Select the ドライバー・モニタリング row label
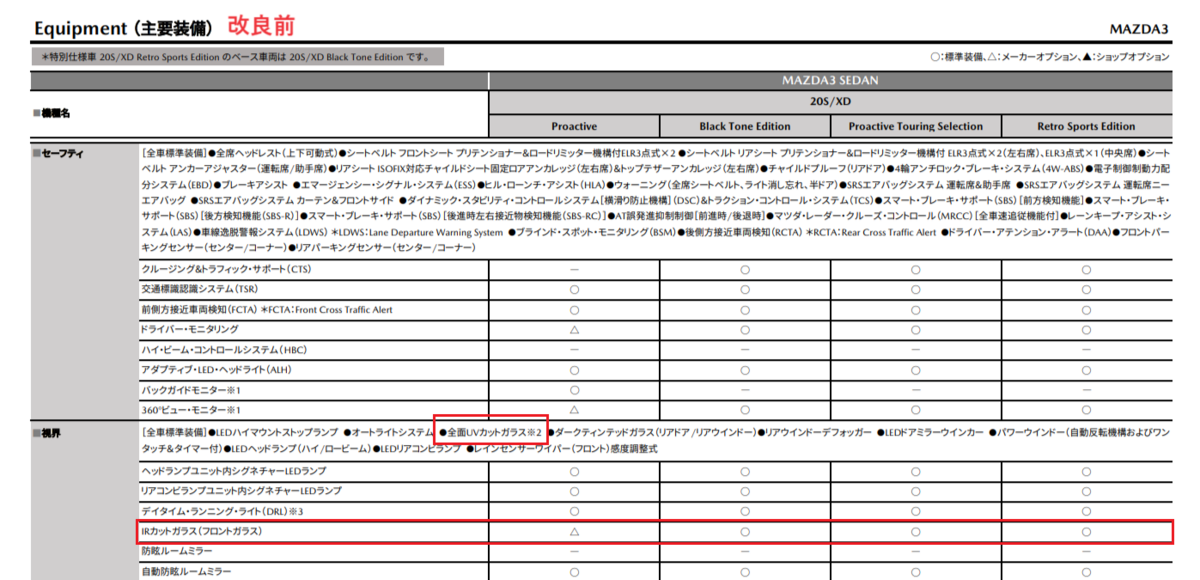This screenshot has width=1200, height=580. click(x=190, y=329)
